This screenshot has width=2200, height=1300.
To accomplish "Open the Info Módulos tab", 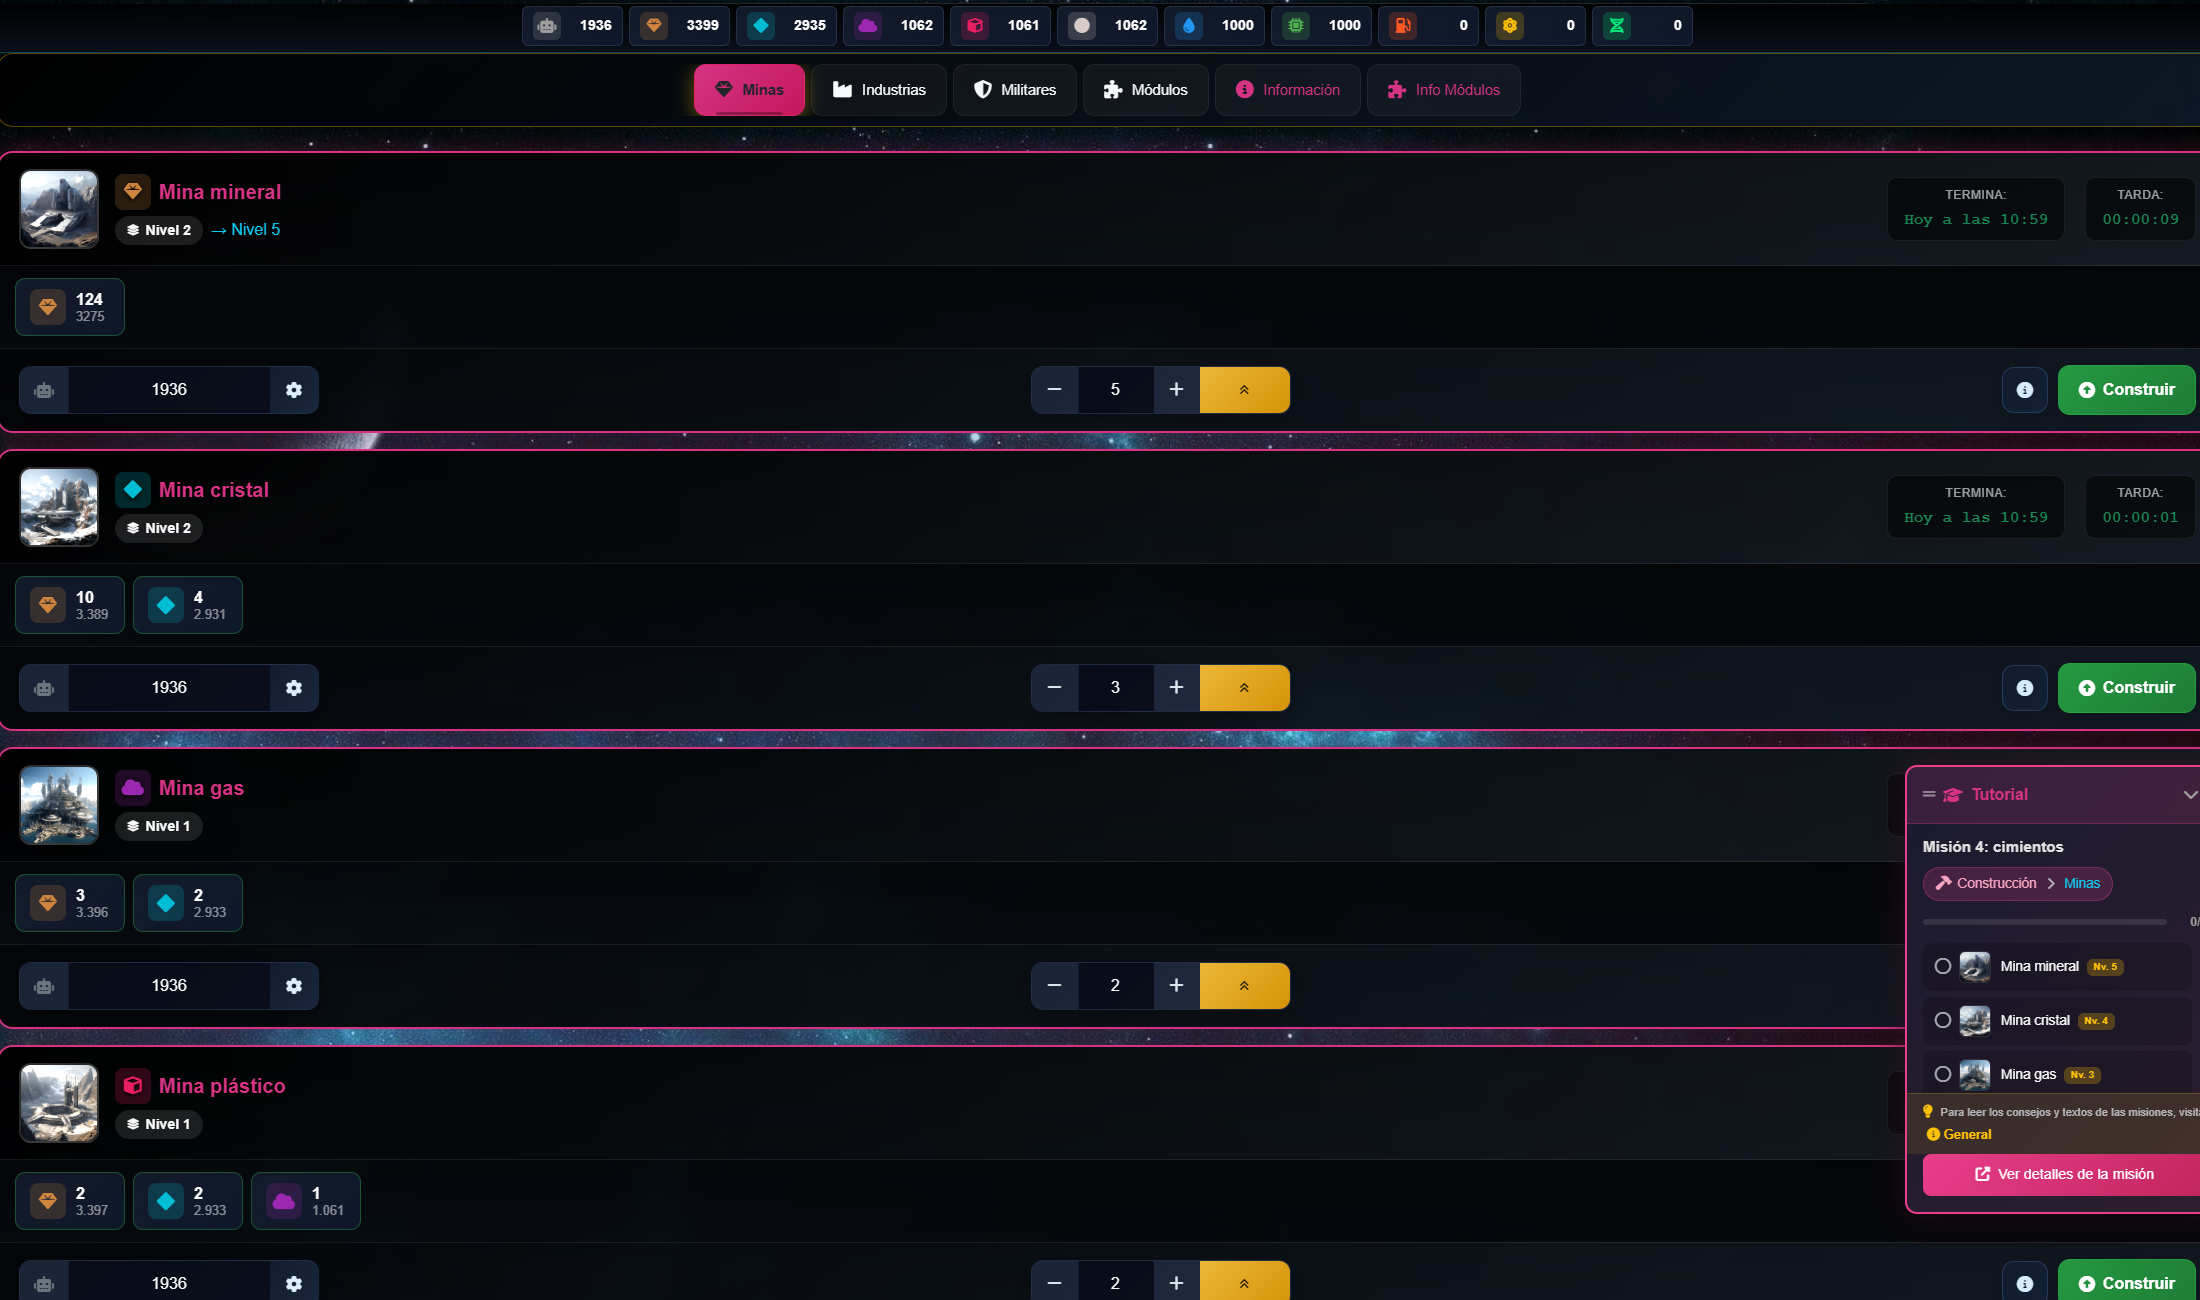I will (x=1444, y=90).
